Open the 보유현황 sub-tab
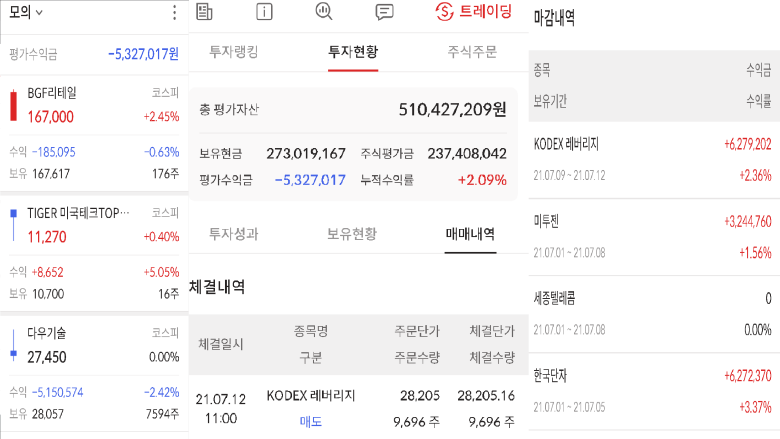Image resolution: width=780 pixels, height=439 pixels. point(352,234)
